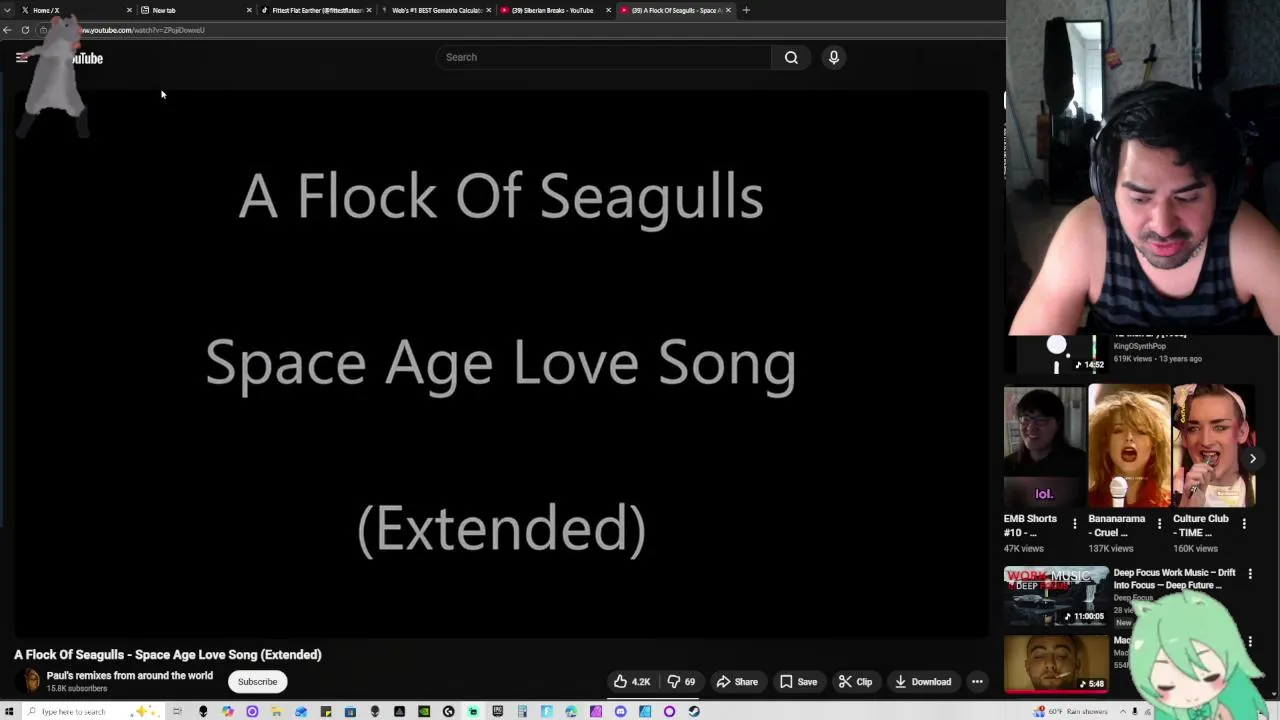Open Bananarama Cruel short thumbnail
The width and height of the screenshot is (1280, 720).
1128,447
